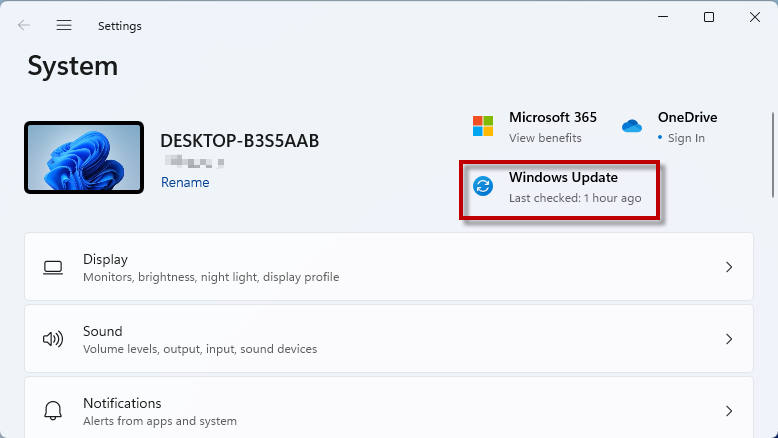778x438 pixels.
Task: Click the Notifications bell icon
Action: click(53, 411)
